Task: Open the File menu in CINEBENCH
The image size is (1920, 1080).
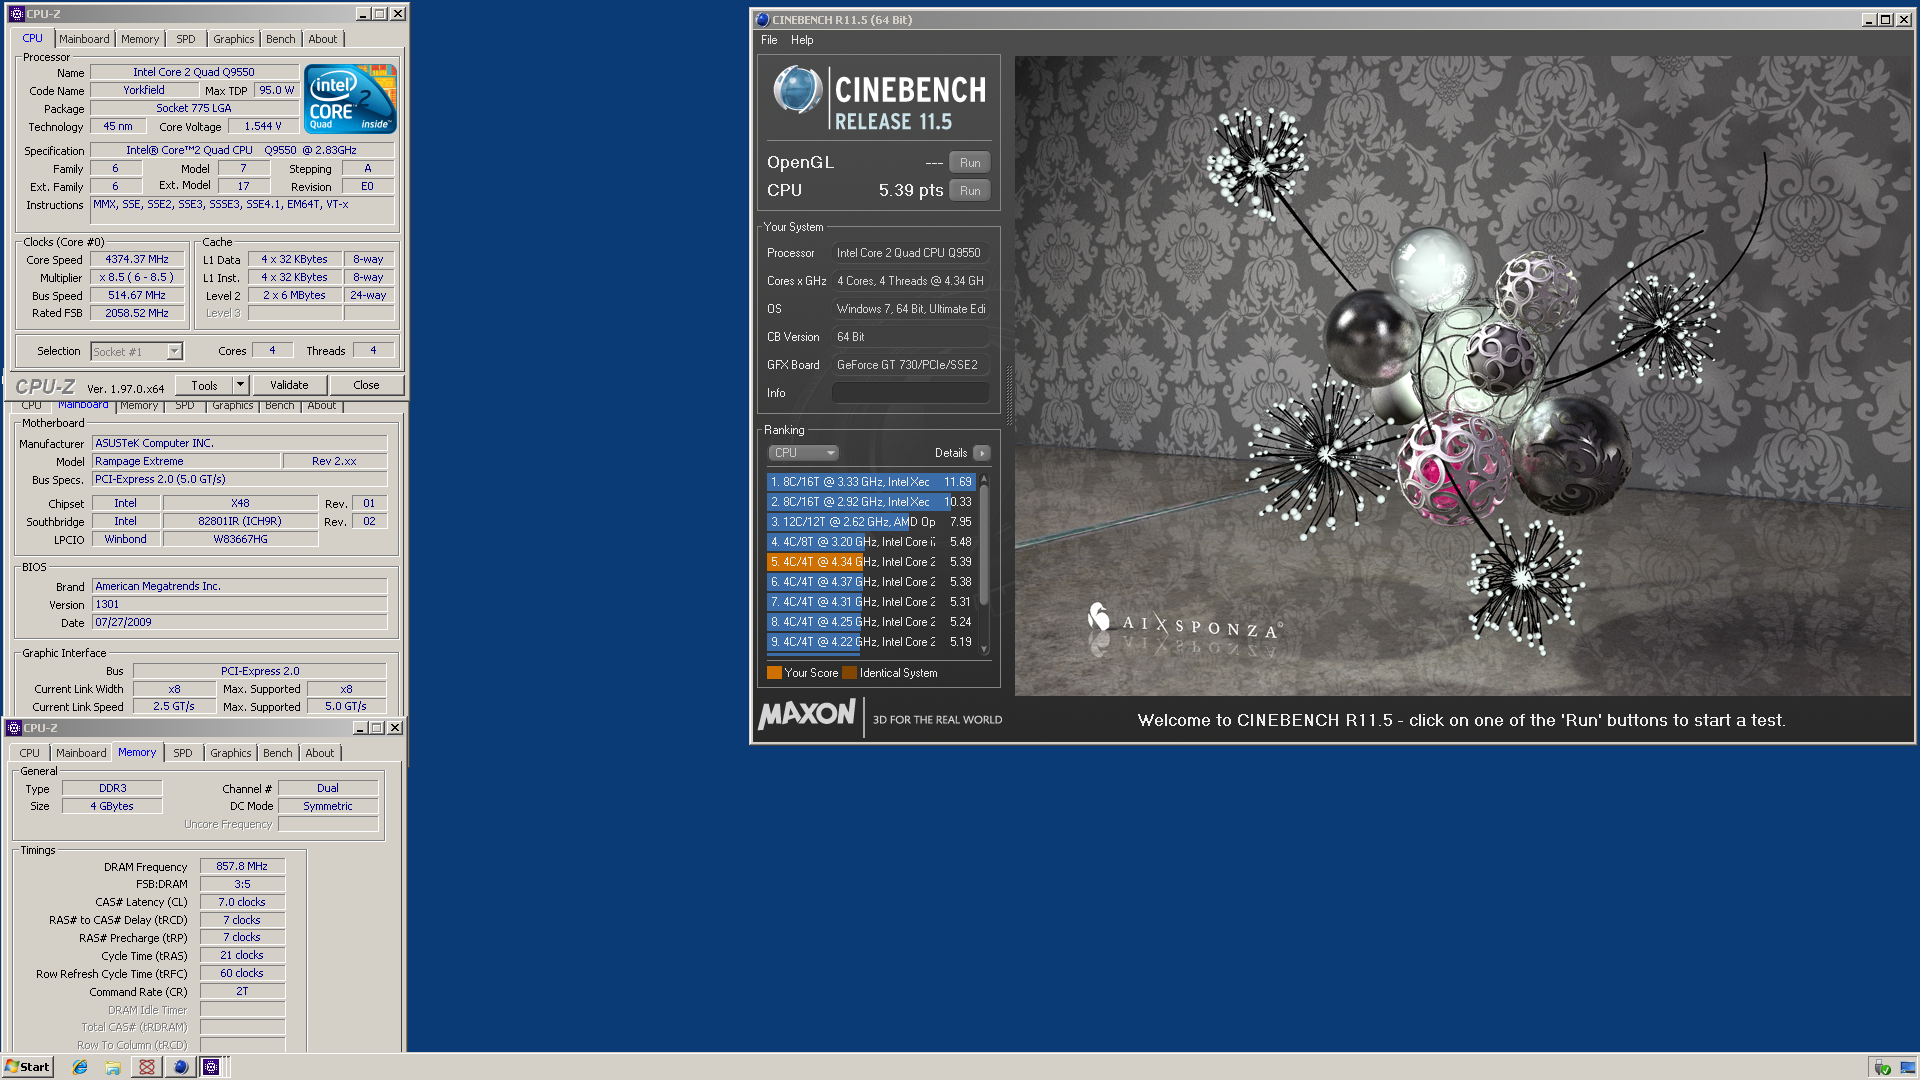Action: pos(769,40)
